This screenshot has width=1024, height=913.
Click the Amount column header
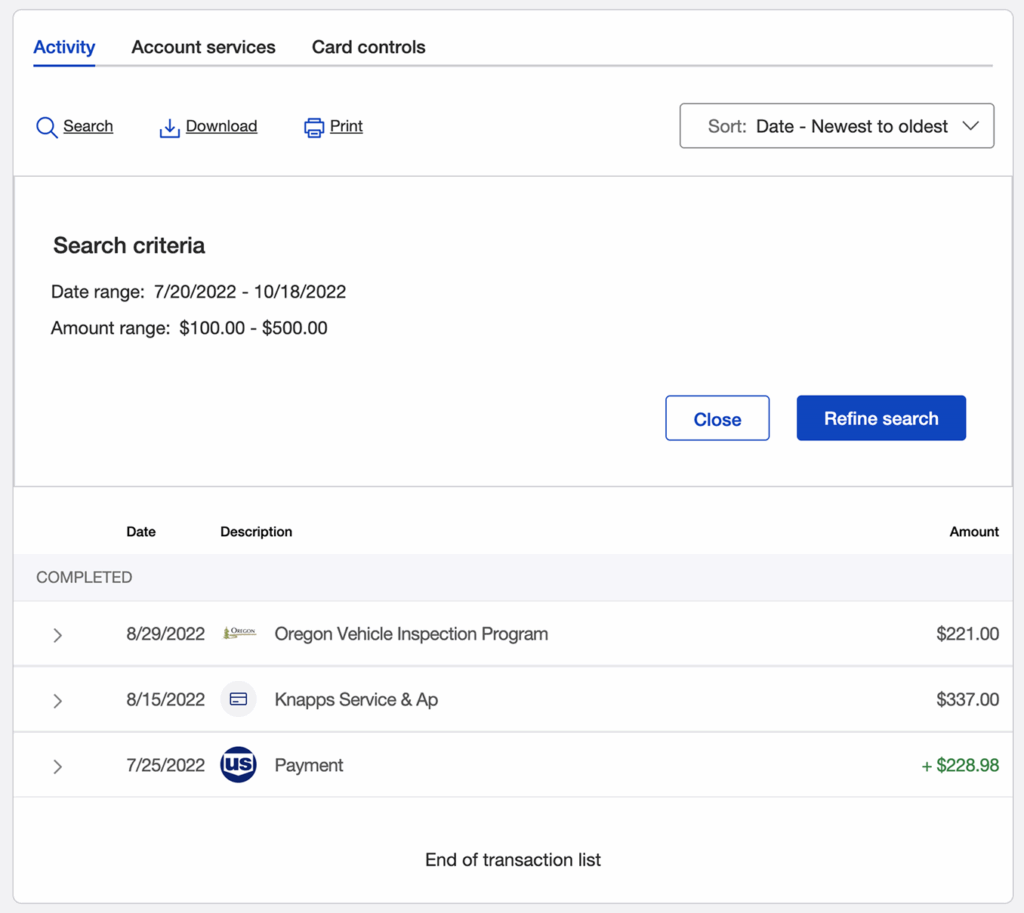point(974,532)
